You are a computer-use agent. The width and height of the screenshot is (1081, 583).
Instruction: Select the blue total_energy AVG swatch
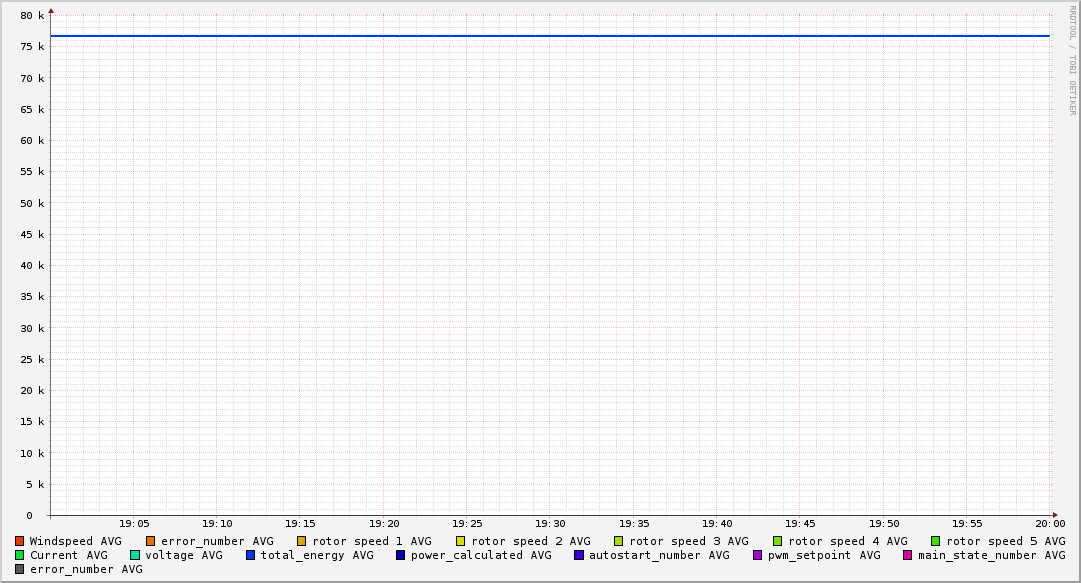[250, 555]
